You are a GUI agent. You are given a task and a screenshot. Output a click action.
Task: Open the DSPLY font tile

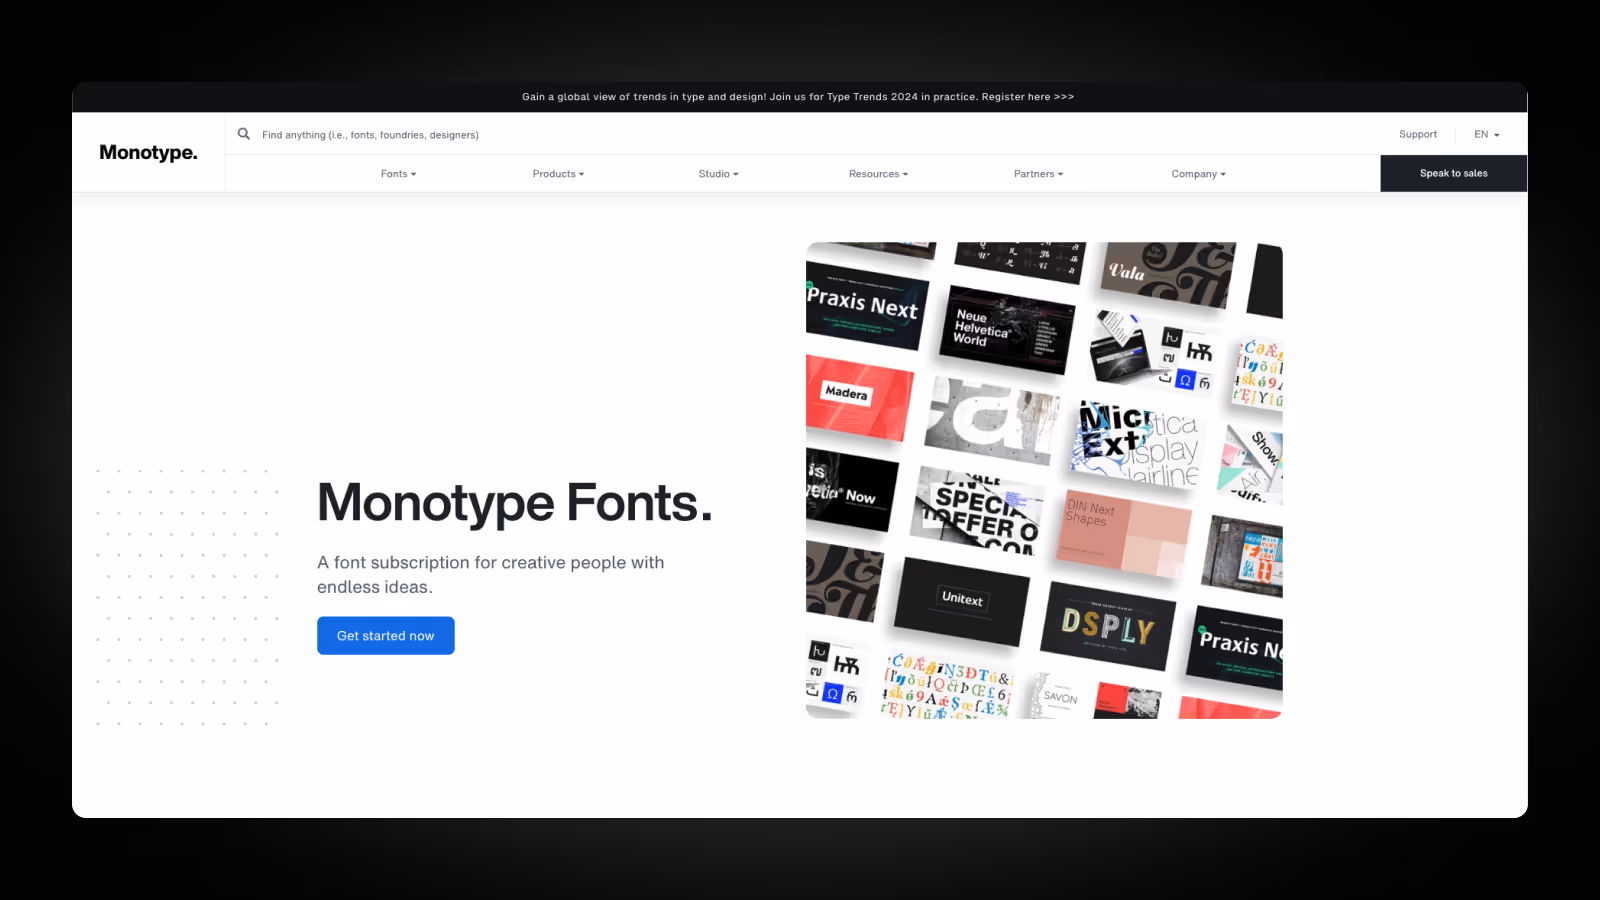click(x=1108, y=626)
